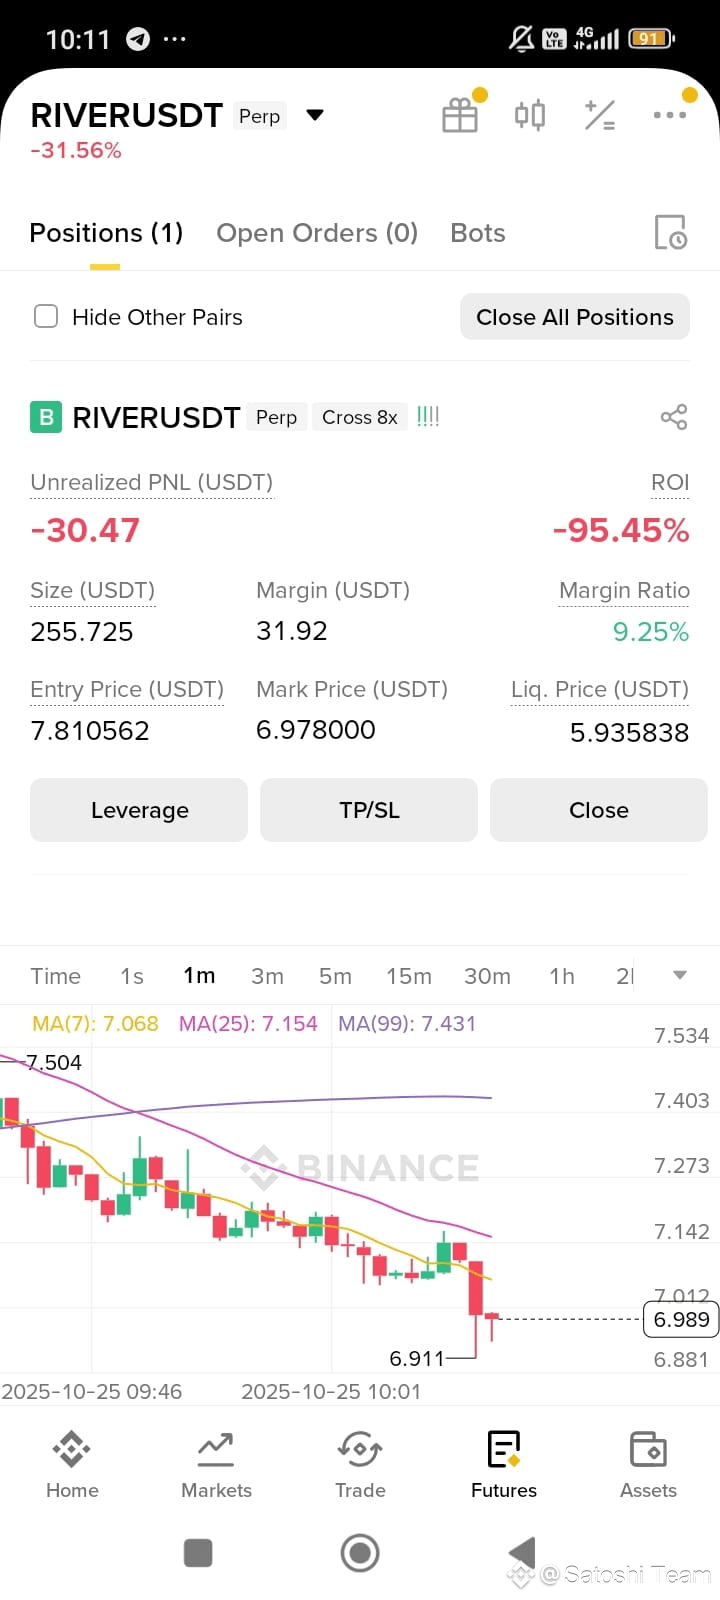This screenshot has width=720, height=1600.
Task: Select the 15m chart interval
Action: (x=409, y=976)
